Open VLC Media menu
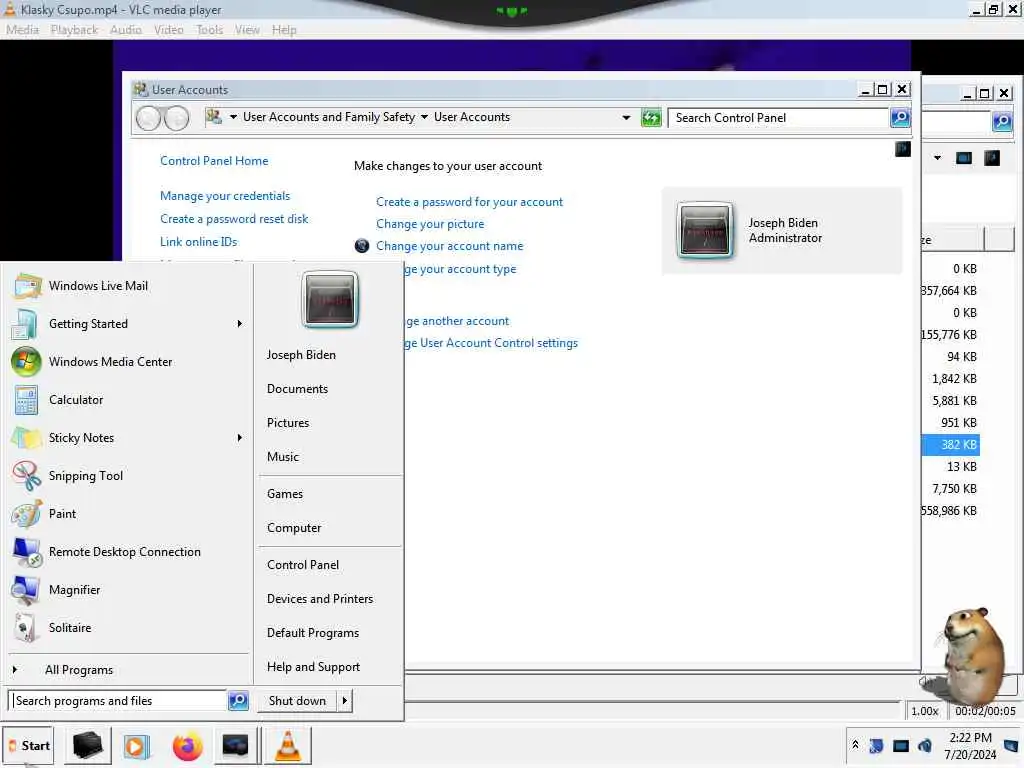 point(23,29)
